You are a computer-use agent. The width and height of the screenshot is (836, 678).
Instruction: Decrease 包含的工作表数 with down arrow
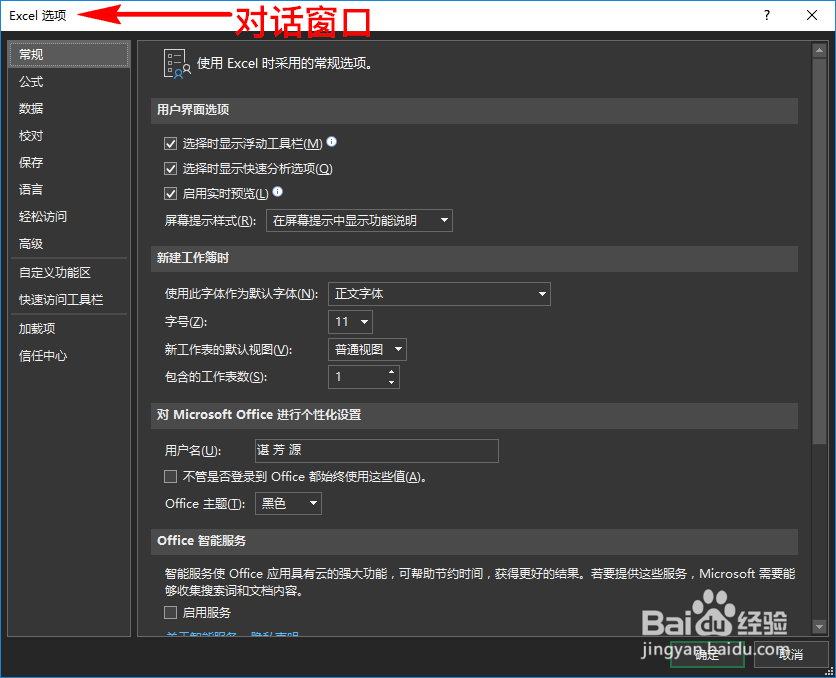coord(392,382)
